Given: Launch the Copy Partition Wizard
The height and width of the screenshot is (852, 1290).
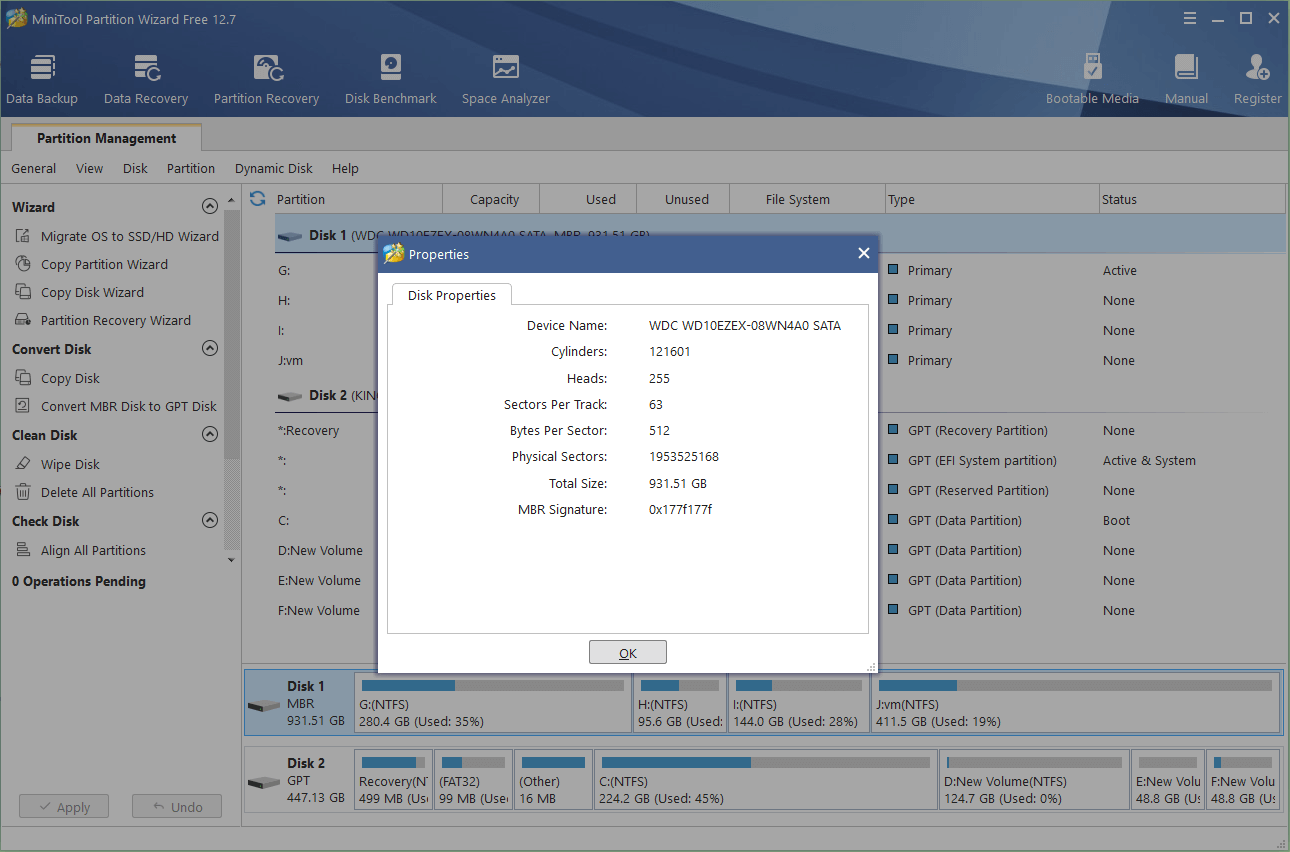Looking at the screenshot, I should coord(91,264).
